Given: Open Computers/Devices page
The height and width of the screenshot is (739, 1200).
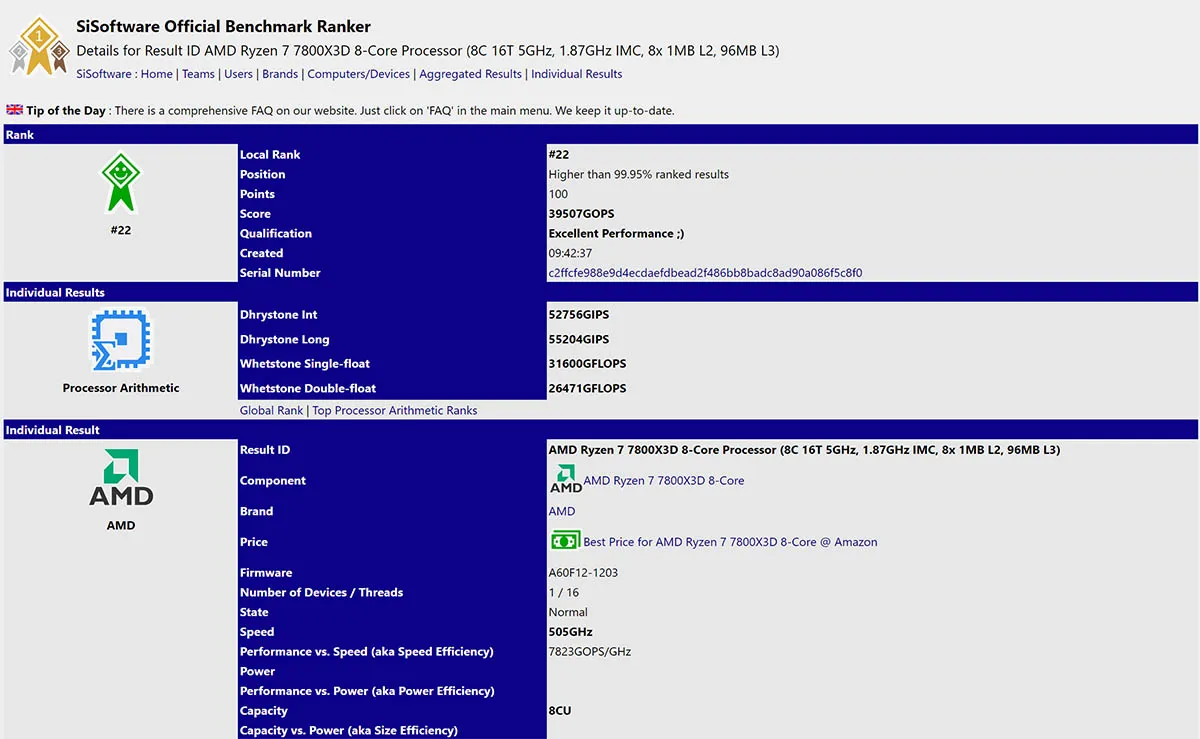Looking at the screenshot, I should pos(359,74).
